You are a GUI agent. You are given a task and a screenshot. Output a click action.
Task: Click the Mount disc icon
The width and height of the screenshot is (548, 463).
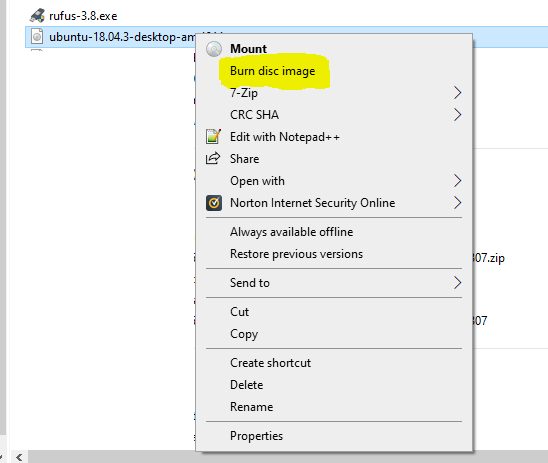(x=214, y=49)
